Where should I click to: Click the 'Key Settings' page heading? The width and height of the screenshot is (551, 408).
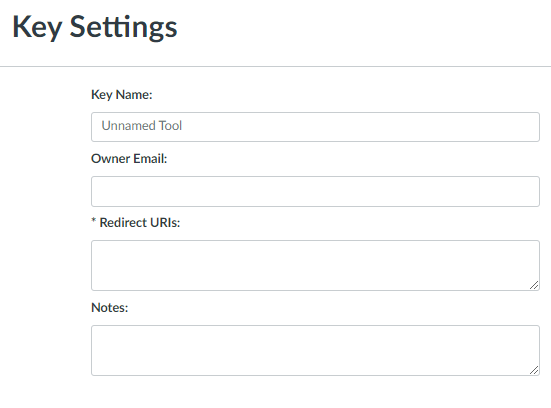tap(95, 27)
